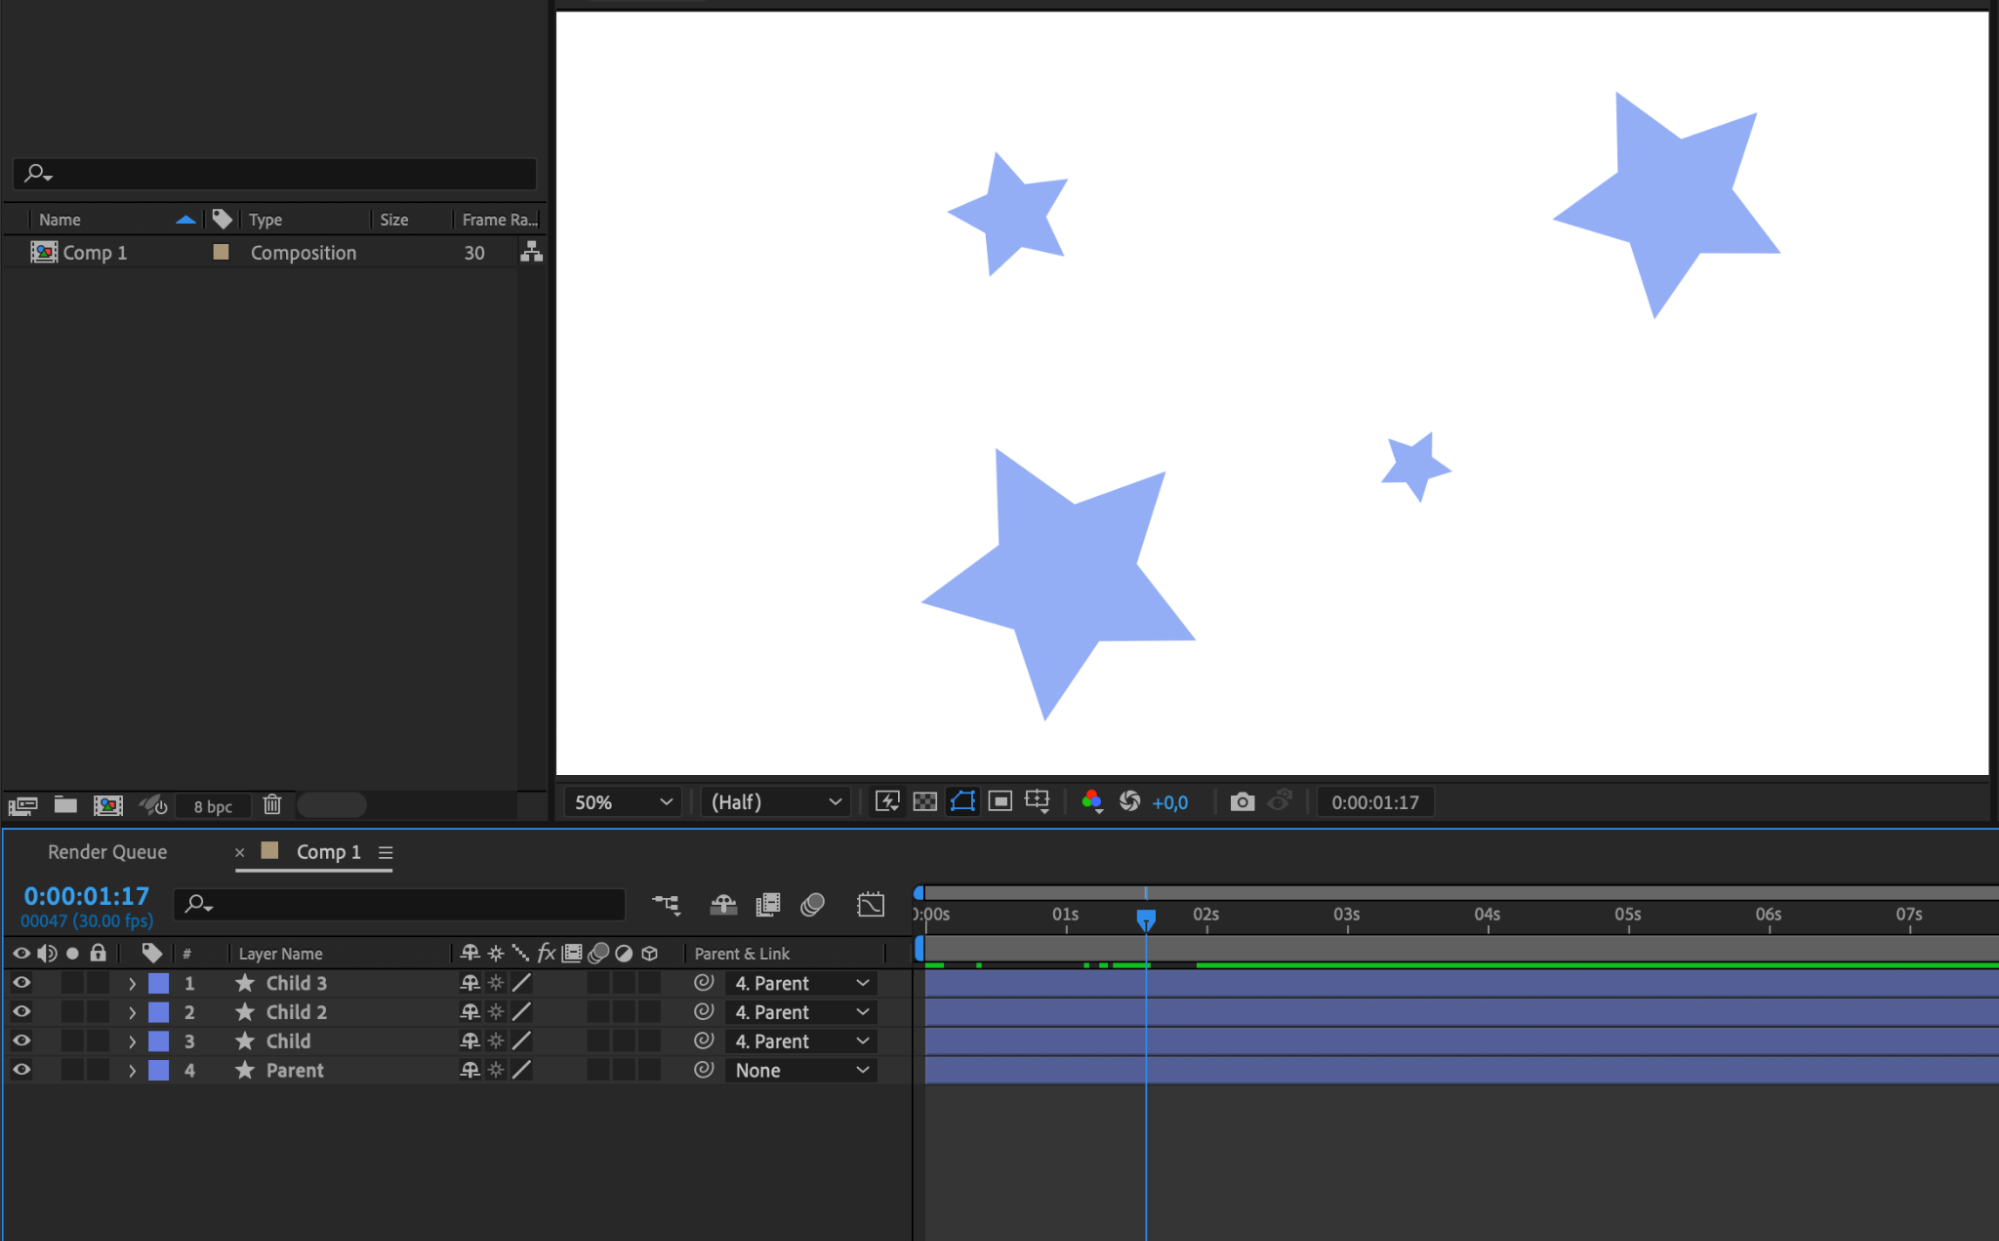Create a new folder in Project panel
Screen dimensions: 1999x1241
pyautogui.click(x=66, y=805)
